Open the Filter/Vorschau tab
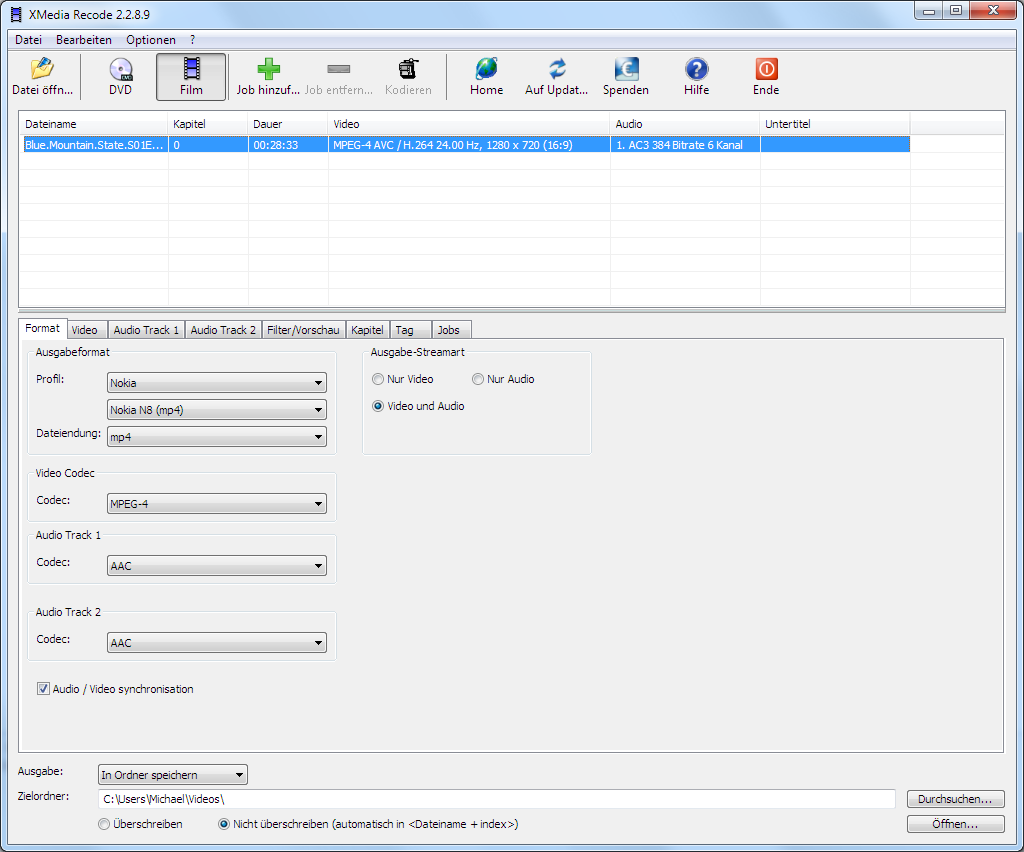Screen dimensions: 1024x852 pyautogui.click(x=303, y=330)
